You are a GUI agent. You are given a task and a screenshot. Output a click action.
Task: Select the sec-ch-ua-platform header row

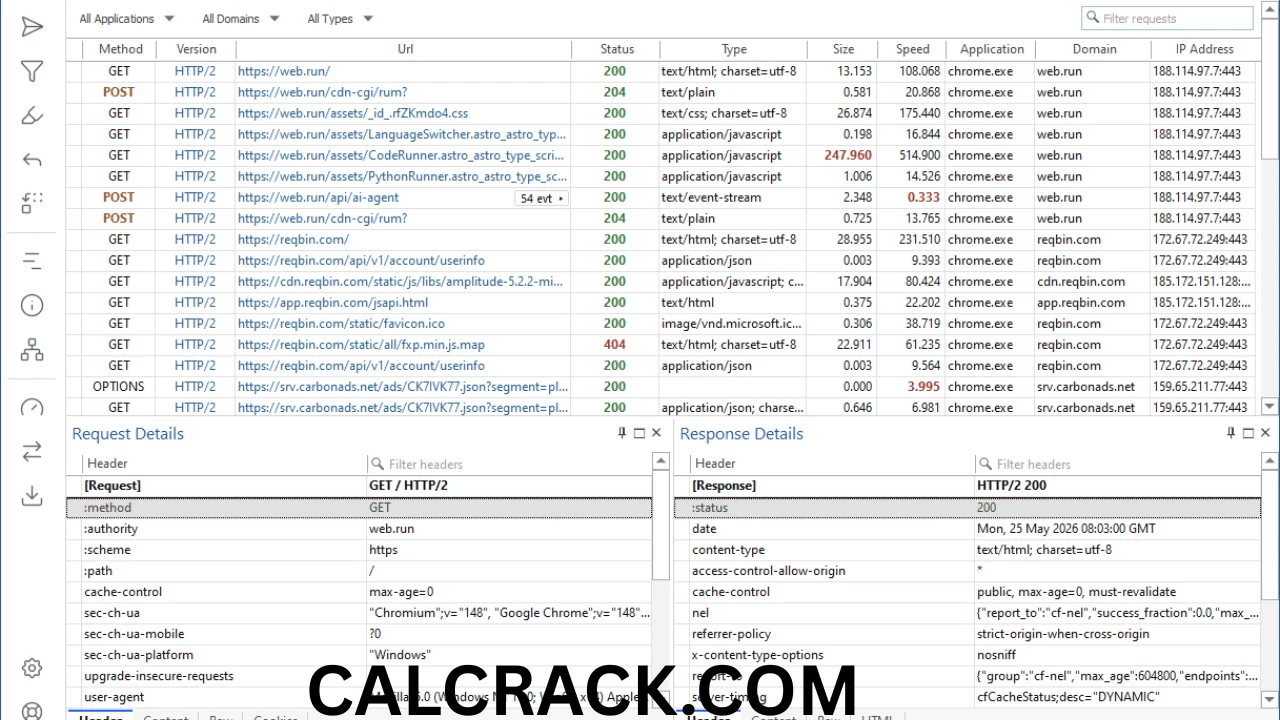pyautogui.click(x=359, y=655)
